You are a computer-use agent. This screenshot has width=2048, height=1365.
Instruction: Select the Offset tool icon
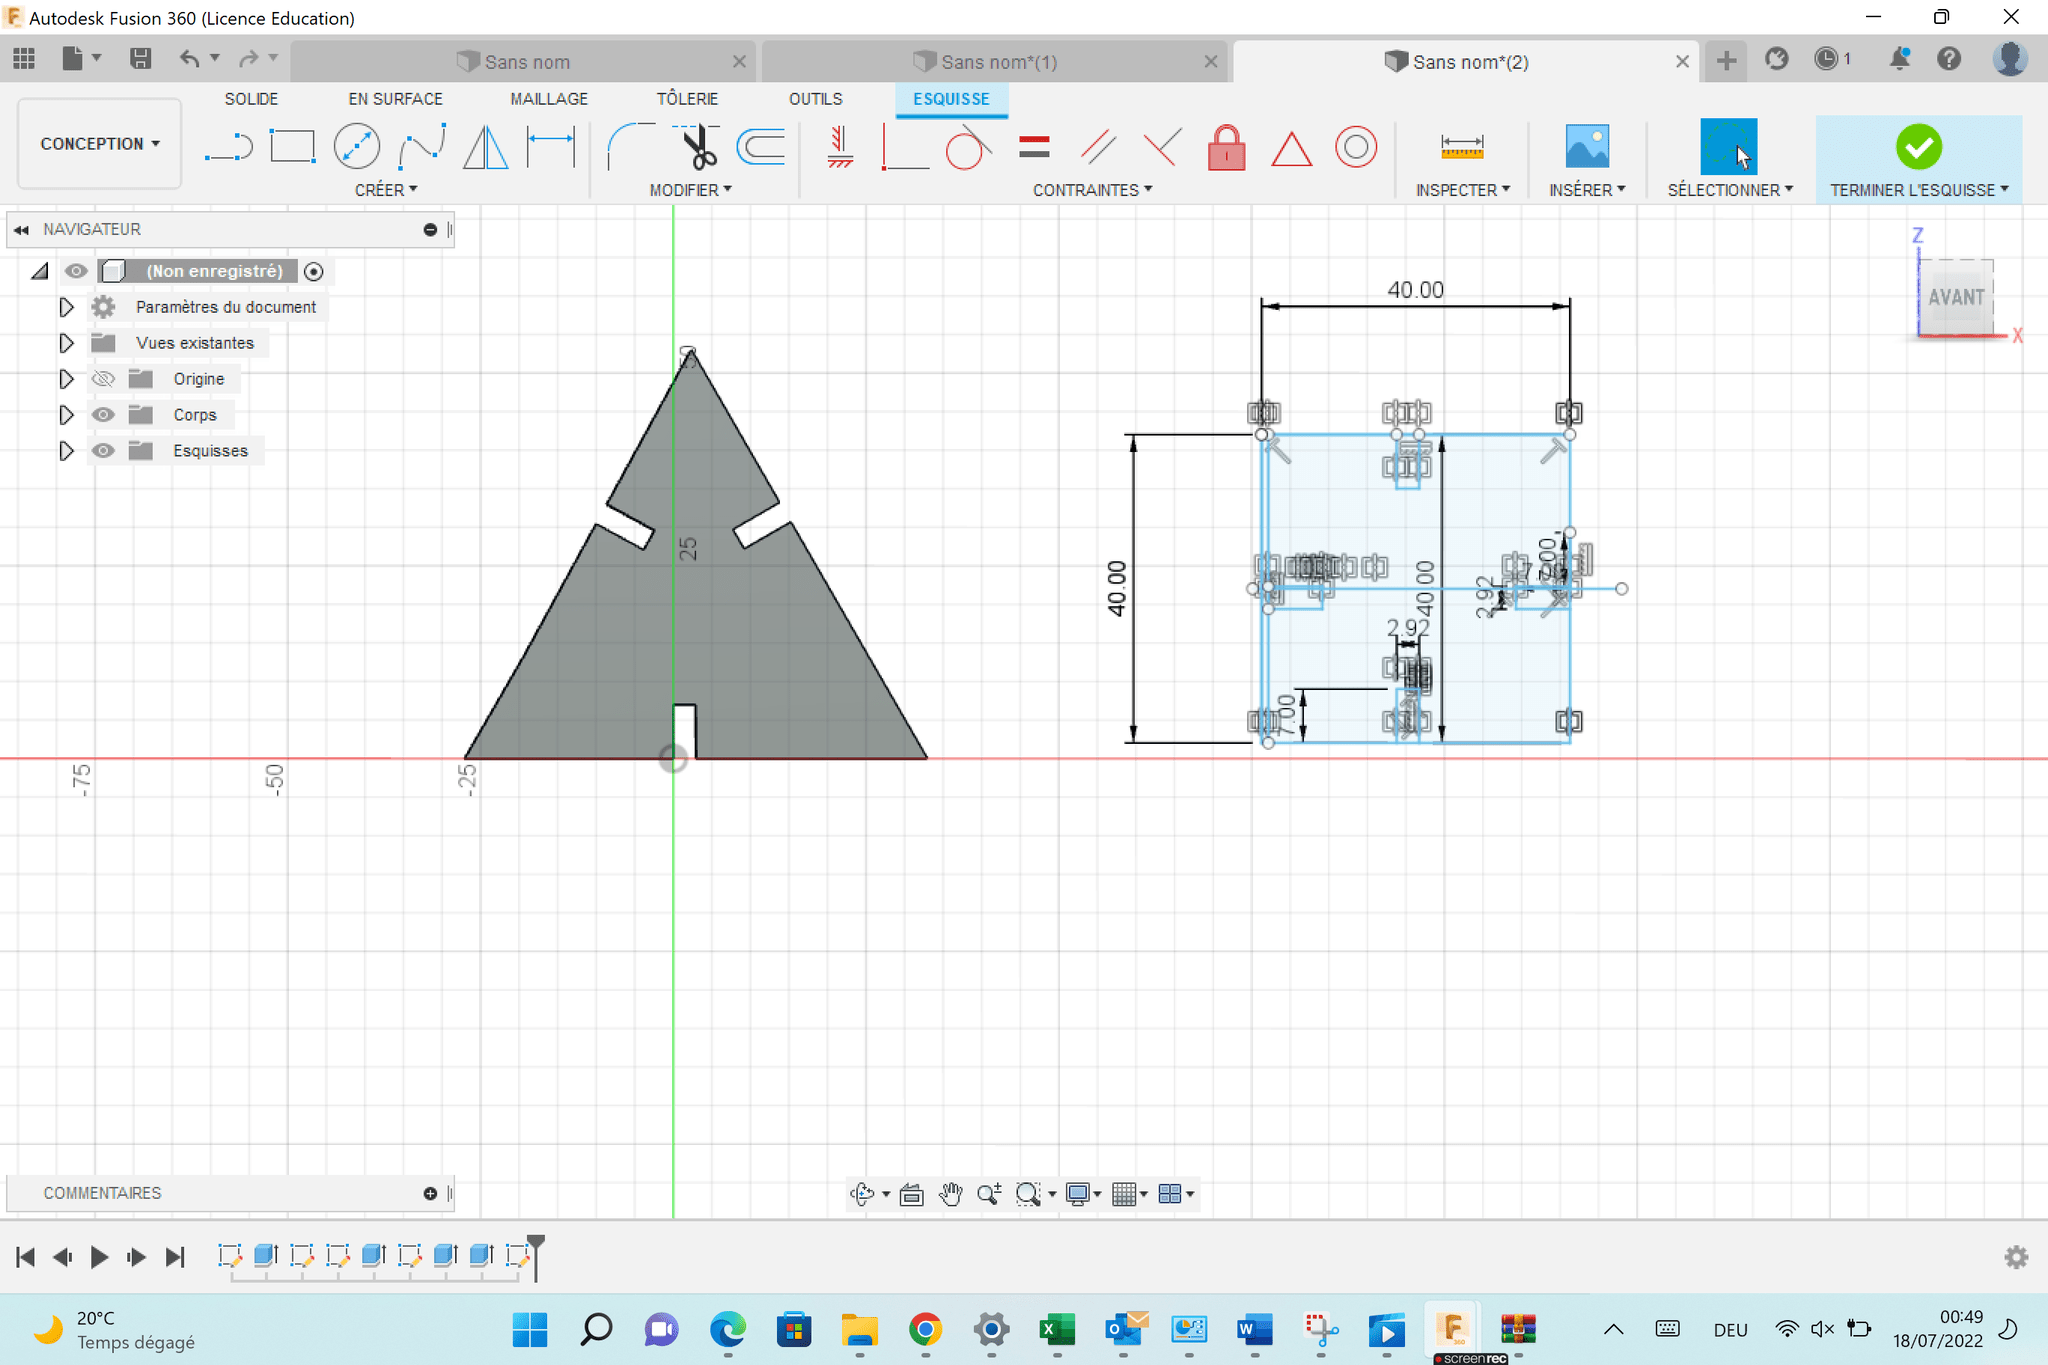pyautogui.click(x=762, y=147)
